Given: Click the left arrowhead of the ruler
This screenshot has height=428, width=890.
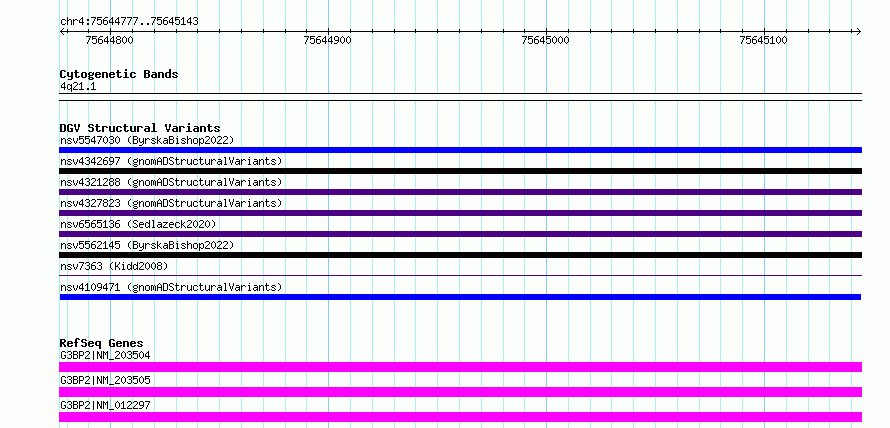Looking at the screenshot, I should tap(62, 31).
